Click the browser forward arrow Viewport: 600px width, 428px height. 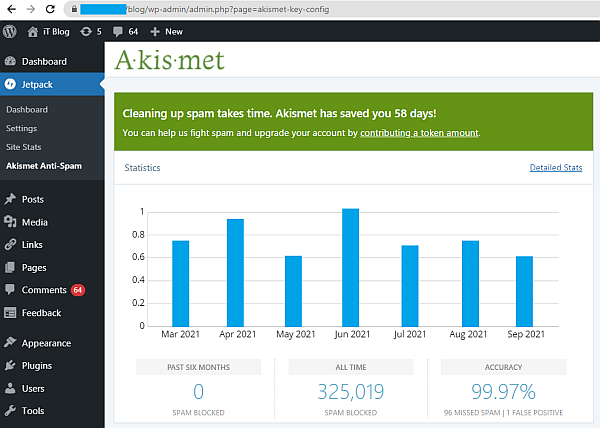(x=31, y=9)
